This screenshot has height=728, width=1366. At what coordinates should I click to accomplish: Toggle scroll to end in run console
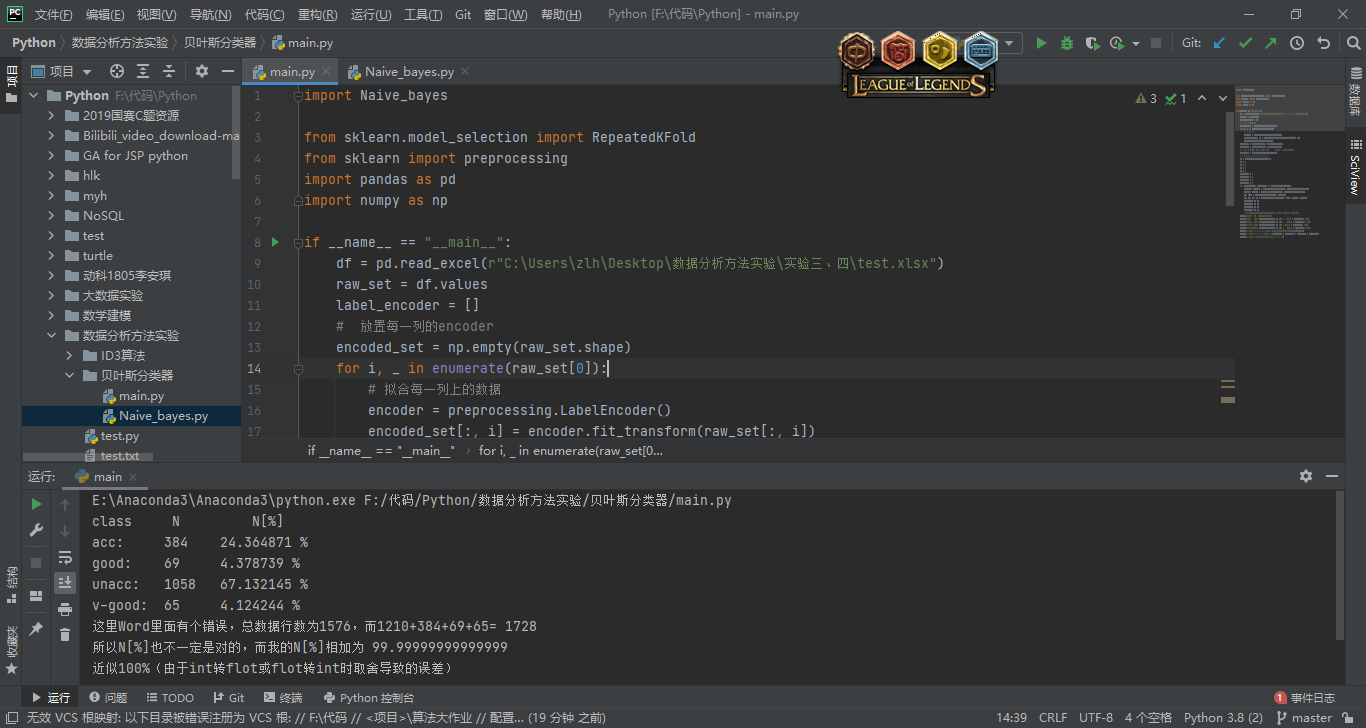(65, 582)
